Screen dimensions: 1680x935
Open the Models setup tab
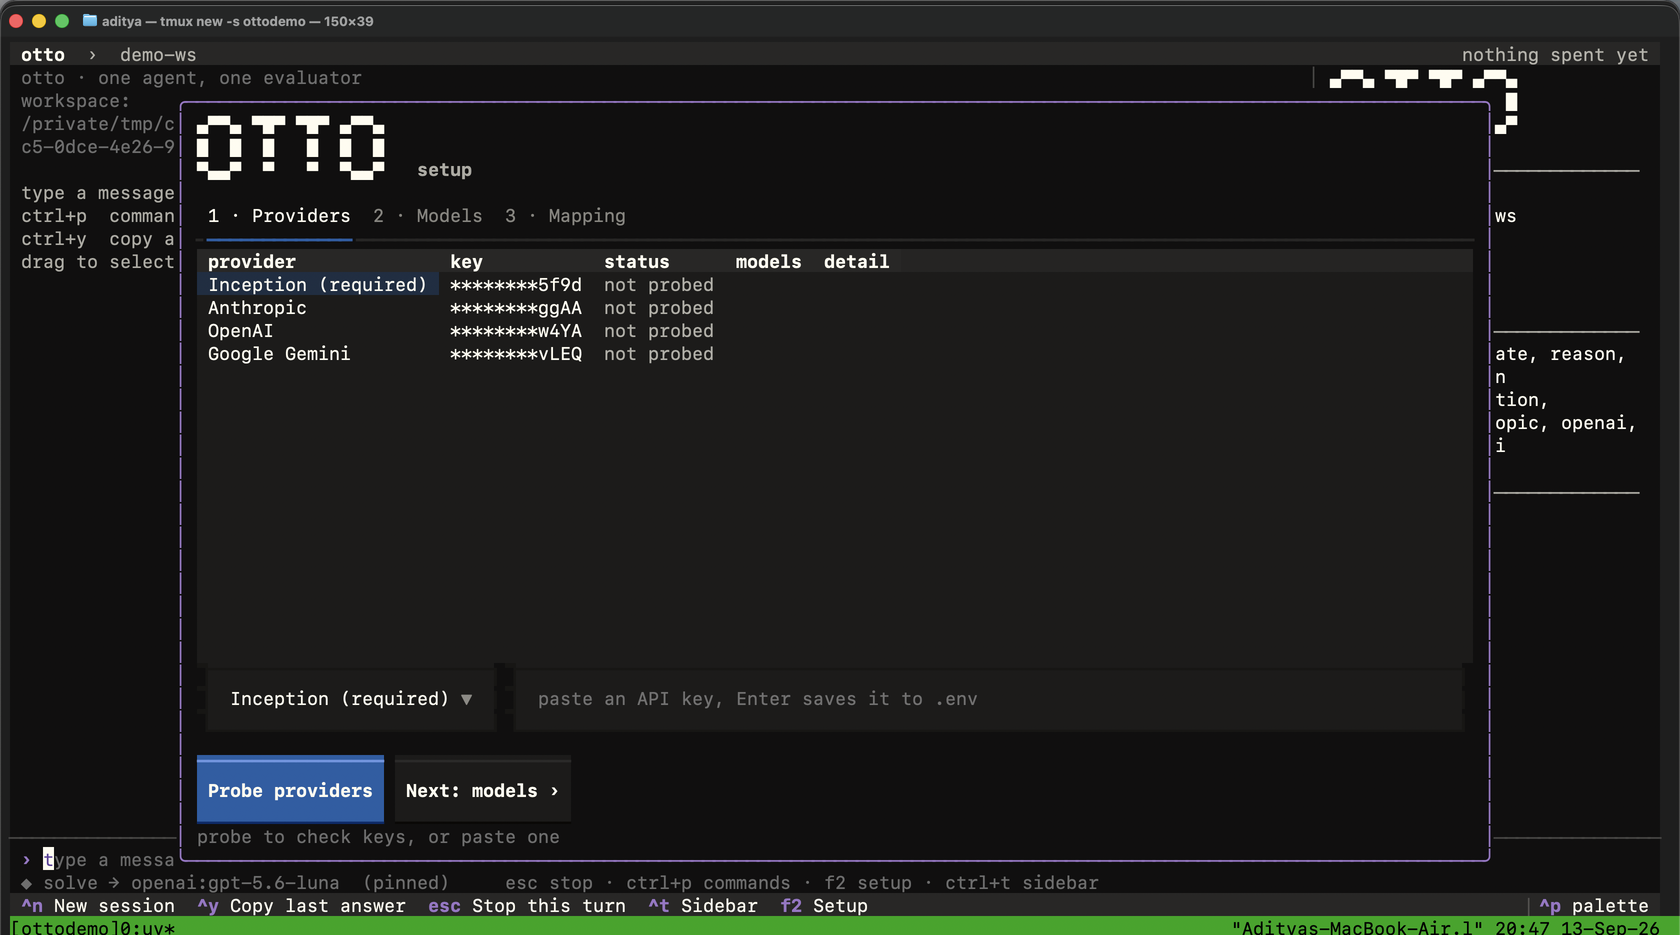pos(428,216)
